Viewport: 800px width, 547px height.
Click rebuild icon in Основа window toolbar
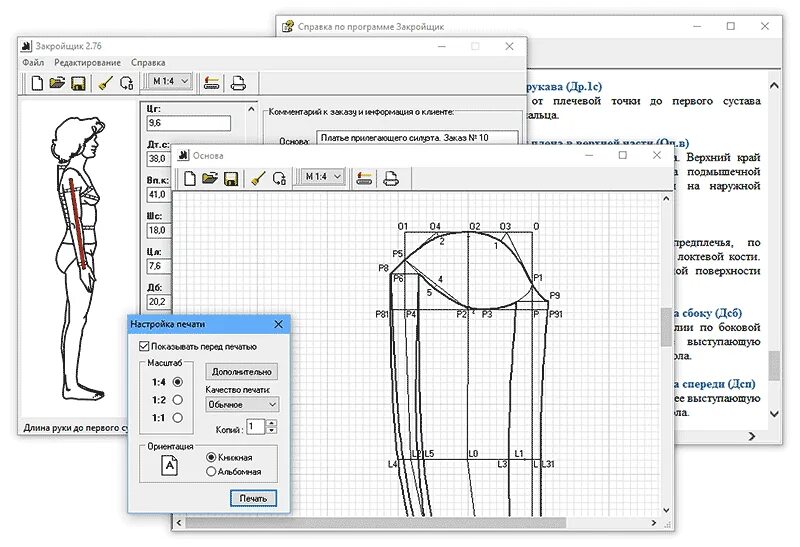coord(279,179)
